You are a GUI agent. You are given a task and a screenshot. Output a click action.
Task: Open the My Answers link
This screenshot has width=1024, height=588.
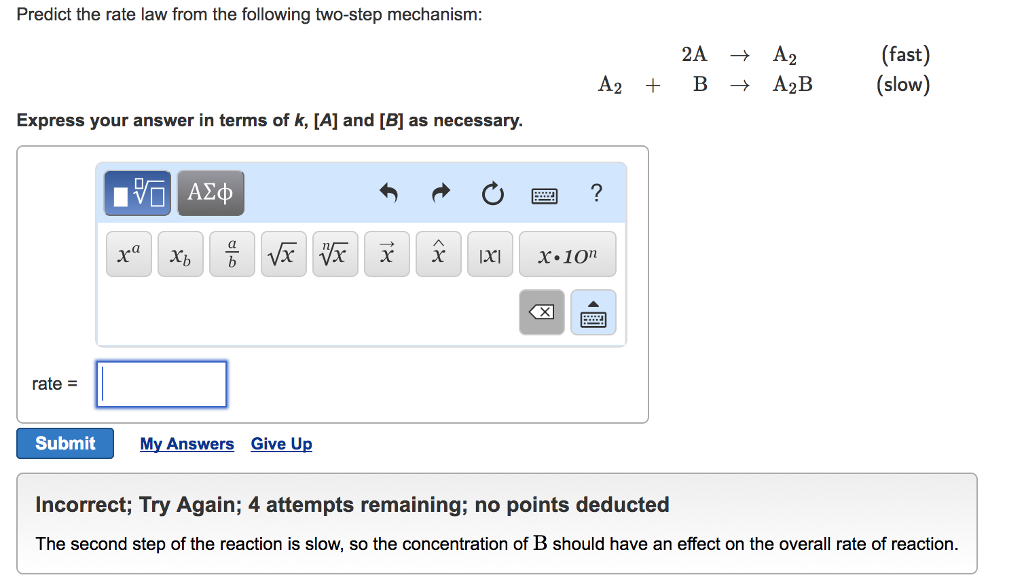pos(187,444)
